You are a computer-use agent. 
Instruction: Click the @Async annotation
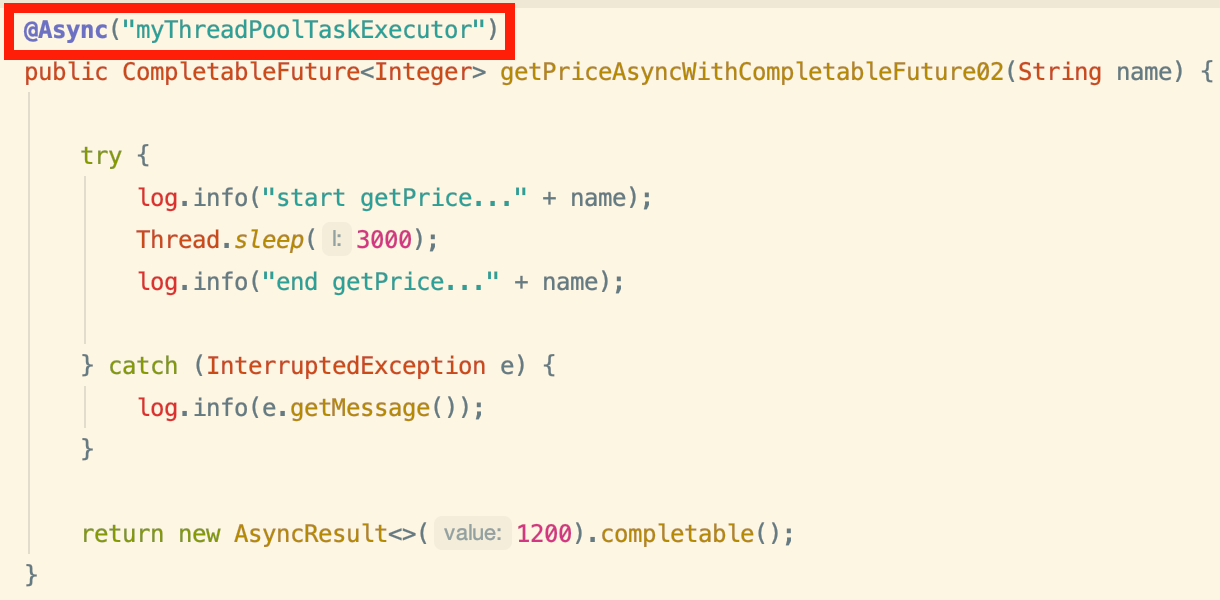pyautogui.click(x=66, y=30)
